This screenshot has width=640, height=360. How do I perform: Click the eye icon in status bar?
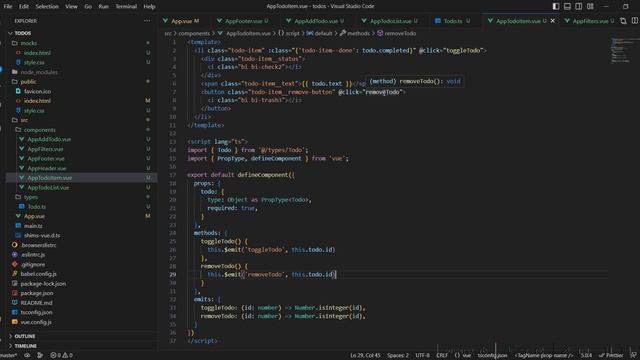pos(27,356)
